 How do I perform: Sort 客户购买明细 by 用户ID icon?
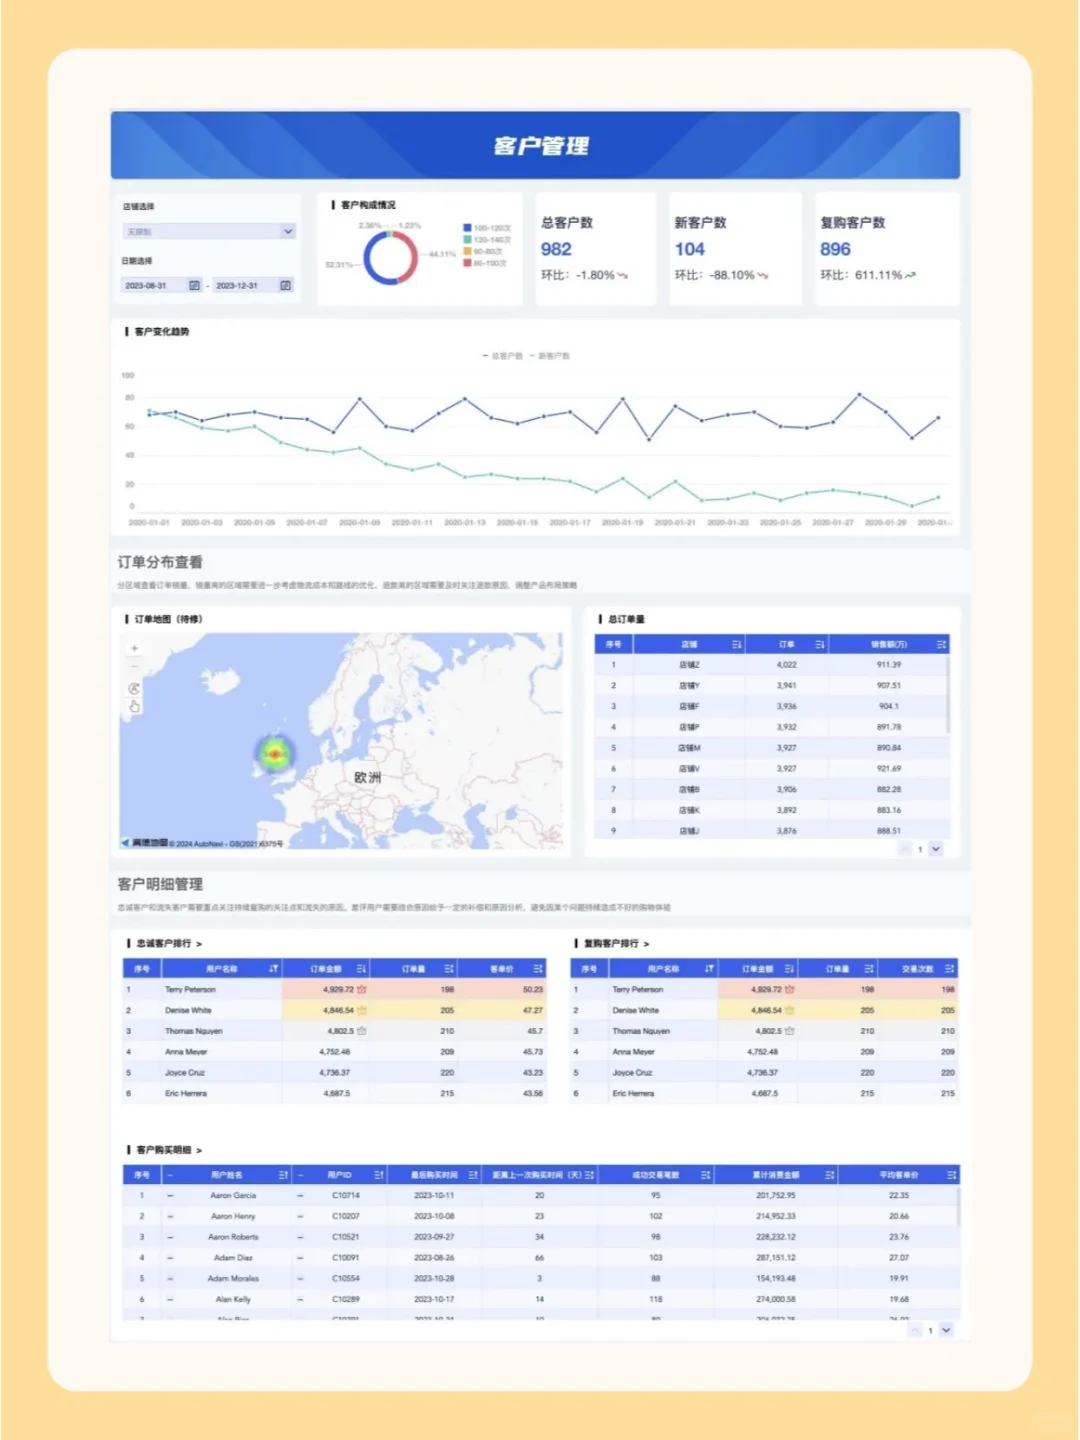[379, 1175]
